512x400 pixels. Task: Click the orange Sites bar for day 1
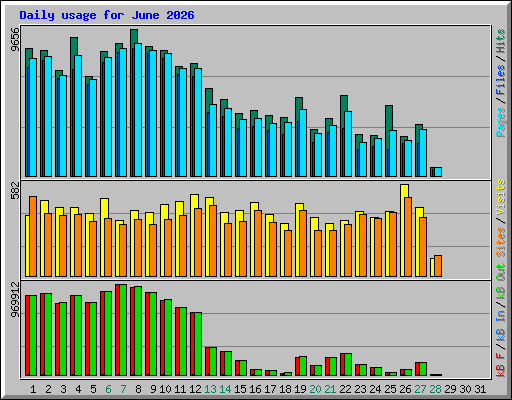[33, 236]
